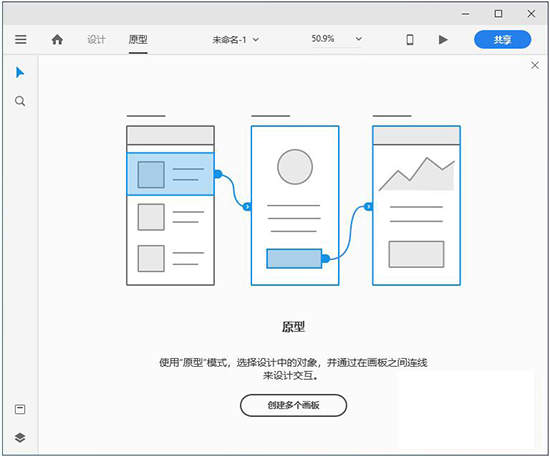
Task: Start desktop preview play button
Action: [x=443, y=39]
